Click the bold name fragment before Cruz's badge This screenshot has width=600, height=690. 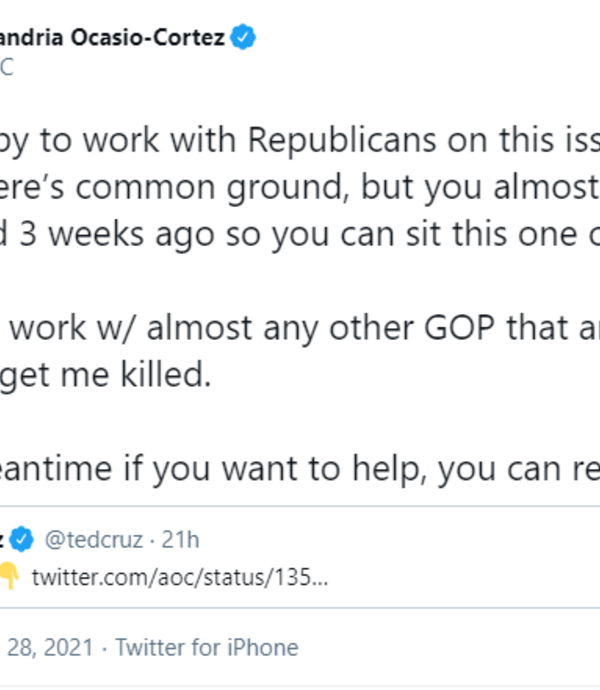click(4, 540)
